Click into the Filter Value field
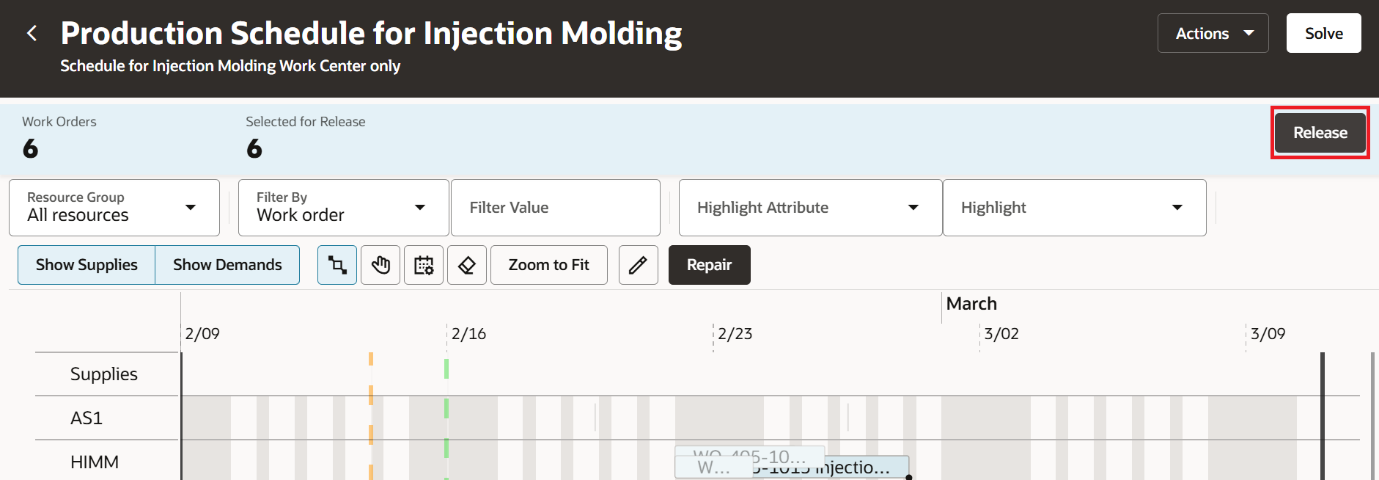The image size is (1379, 480). tap(556, 208)
